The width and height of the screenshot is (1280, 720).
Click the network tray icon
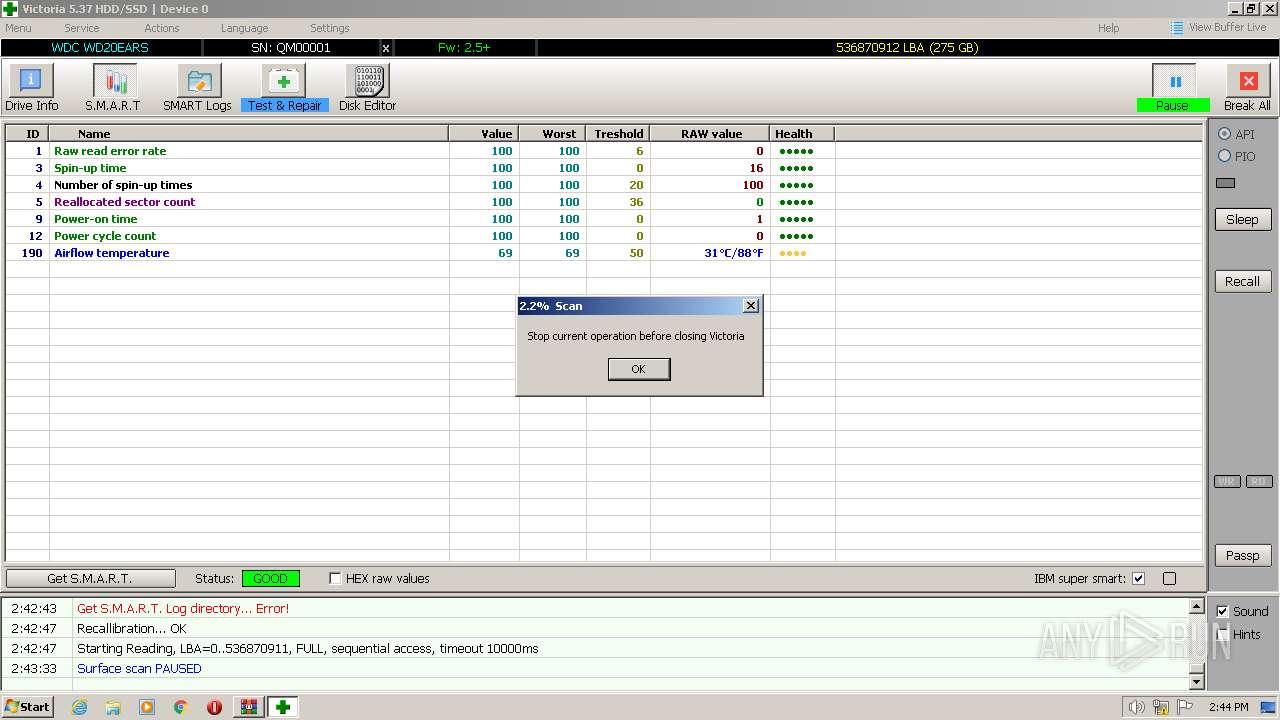pyautogui.click(x=1161, y=707)
